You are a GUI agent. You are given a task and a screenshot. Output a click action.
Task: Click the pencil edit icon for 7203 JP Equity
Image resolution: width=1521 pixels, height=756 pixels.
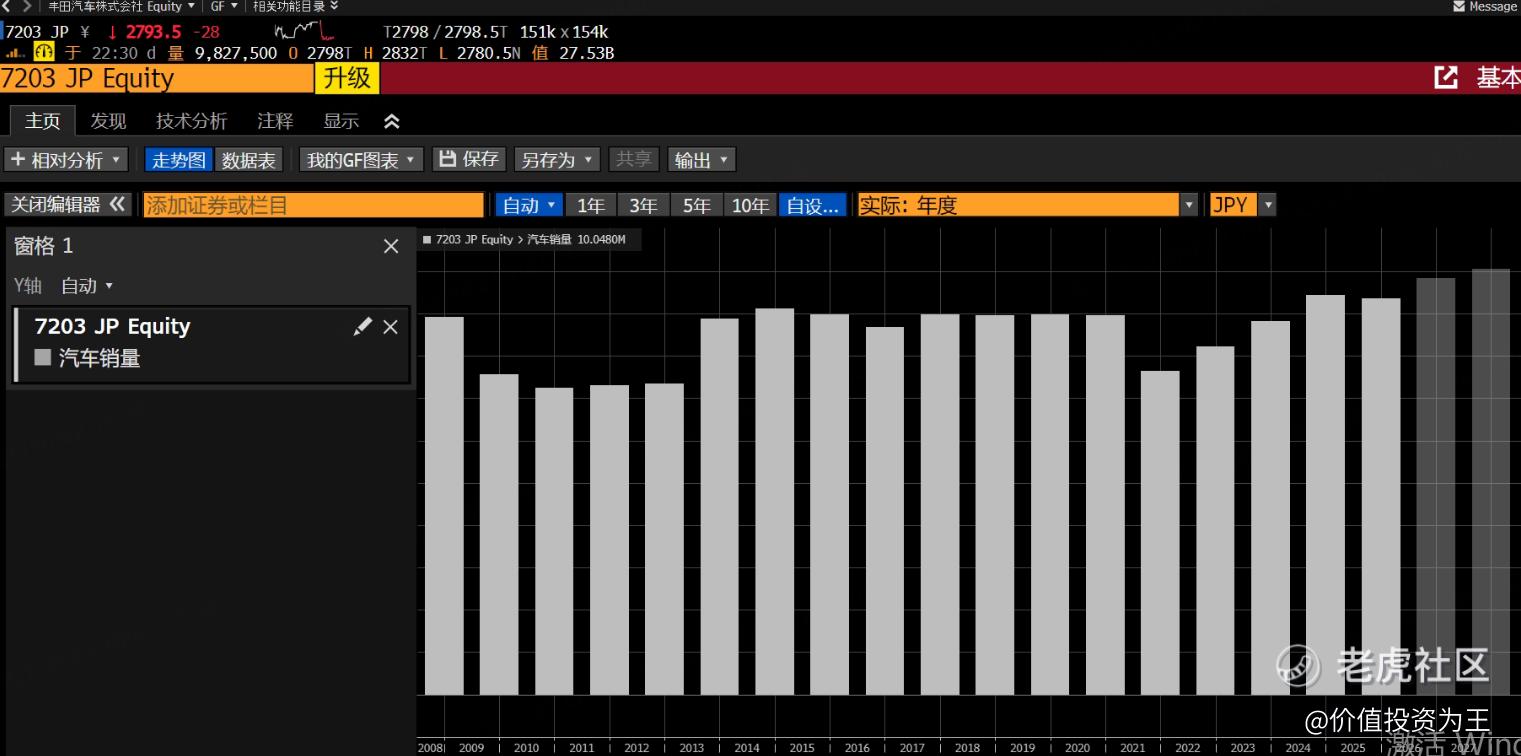(x=362, y=327)
